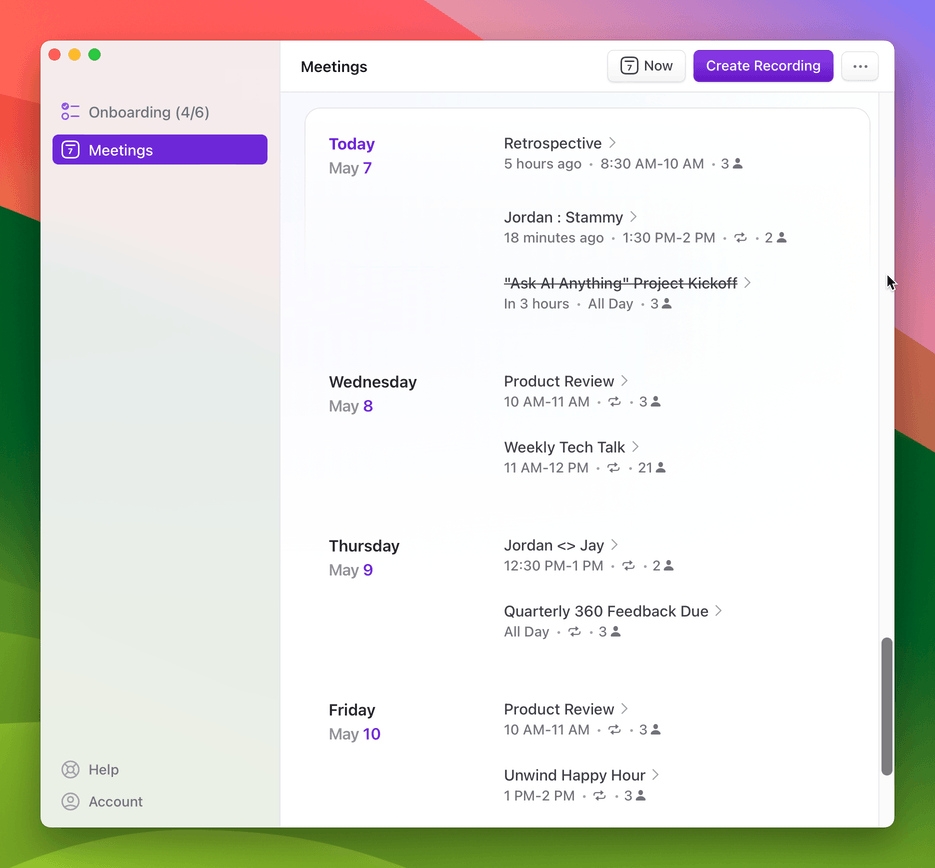
Task: Click the Meetings calendar icon in sidebar
Action: tap(70, 150)
